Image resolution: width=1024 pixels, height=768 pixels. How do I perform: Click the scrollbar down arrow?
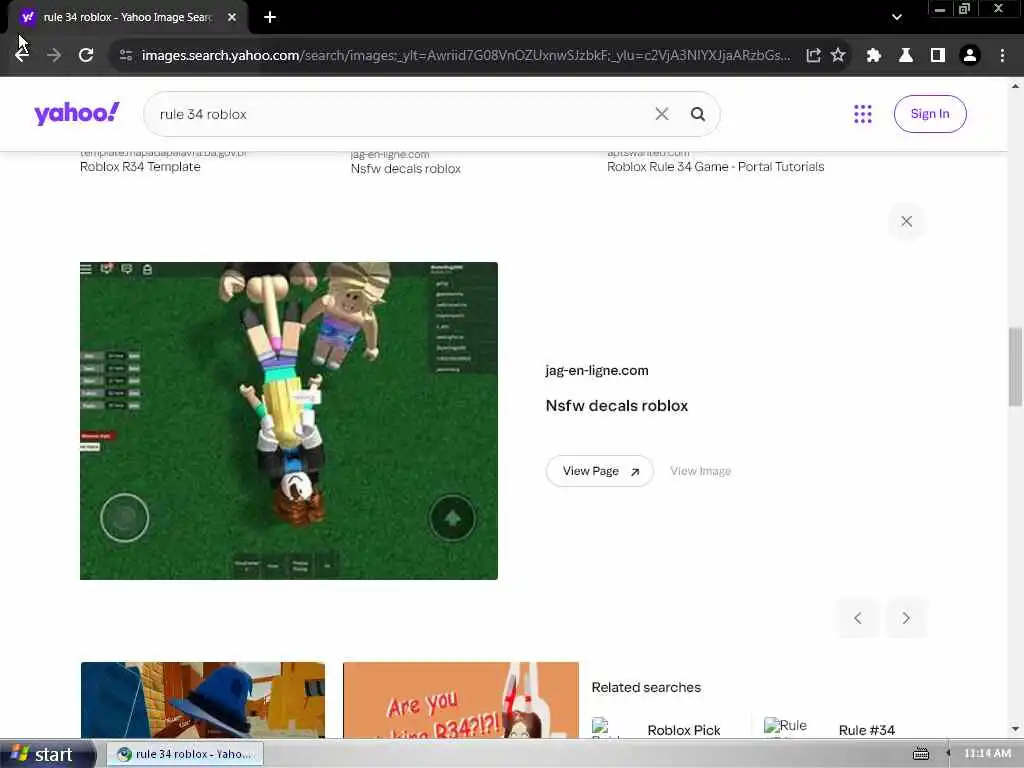(x=1016, y=729)
